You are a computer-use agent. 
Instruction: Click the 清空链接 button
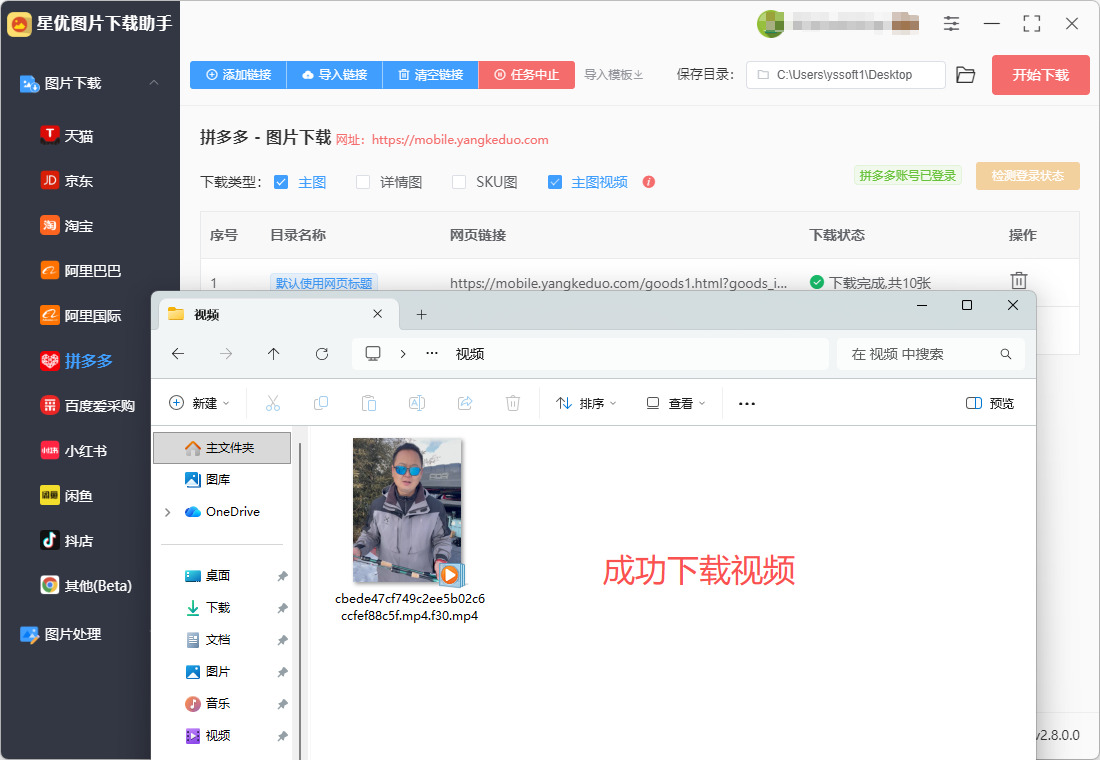click(x=431, y=75)
